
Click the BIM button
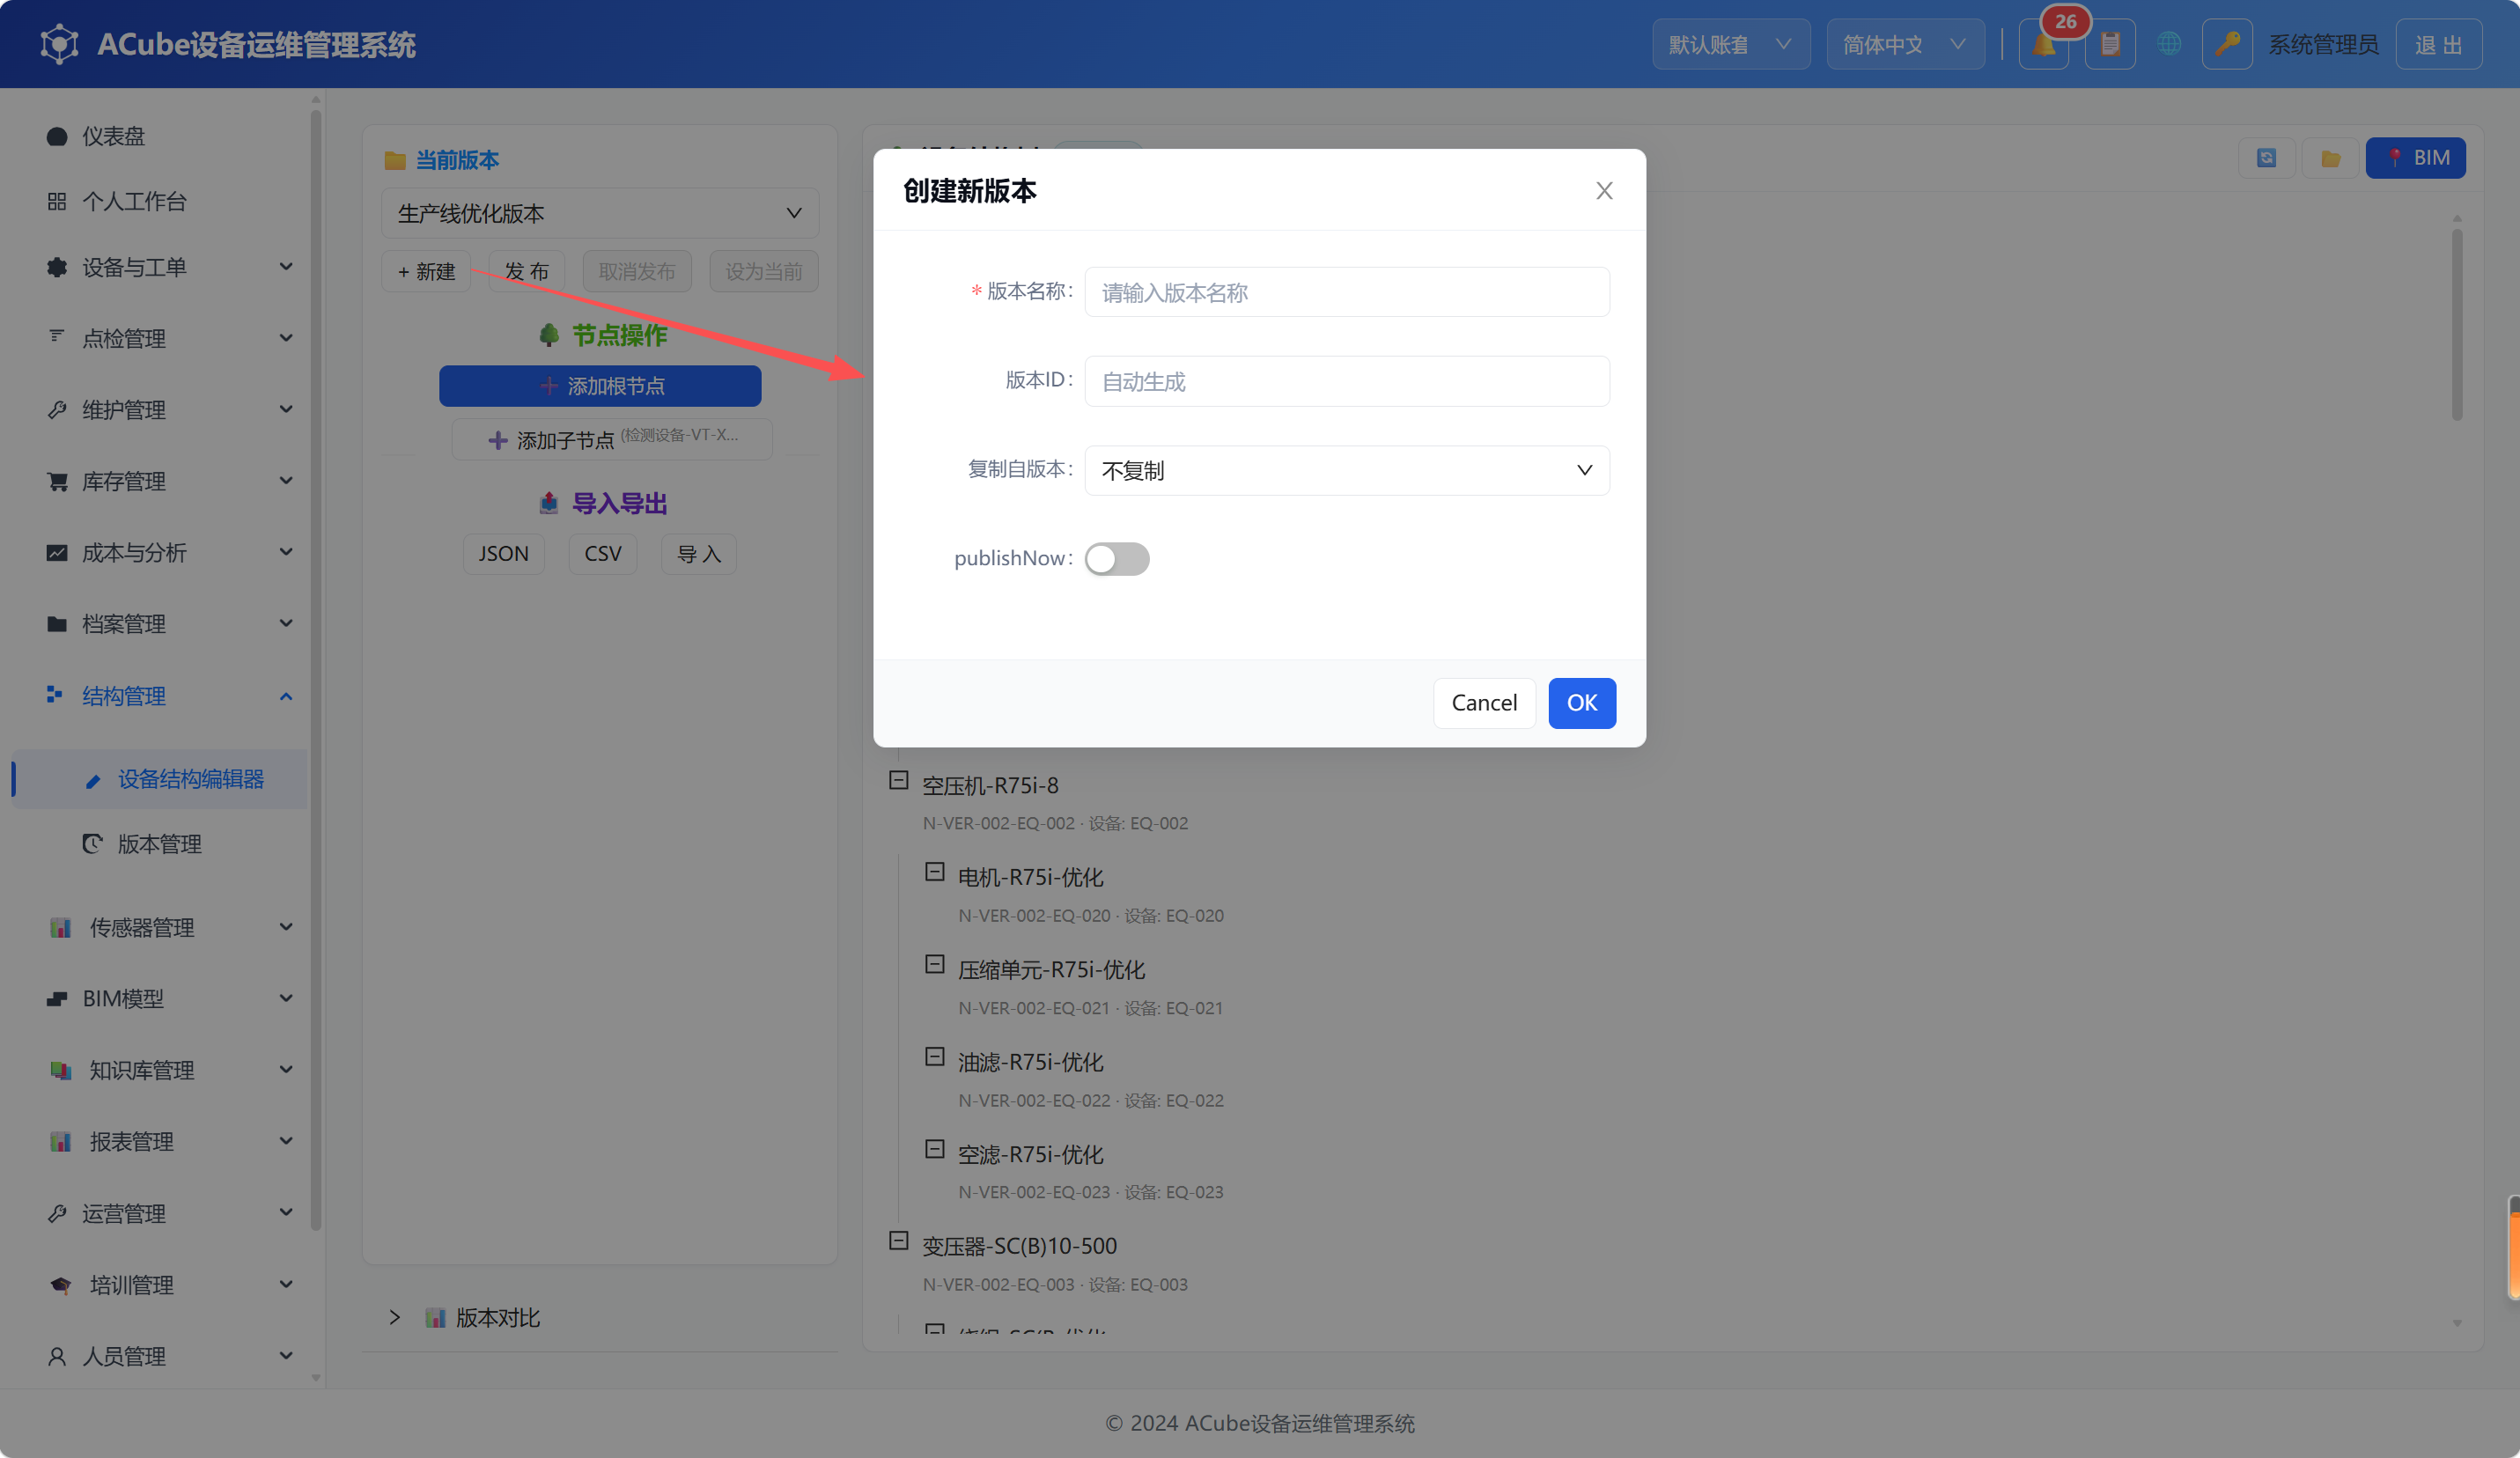[x=2415, y=158]
